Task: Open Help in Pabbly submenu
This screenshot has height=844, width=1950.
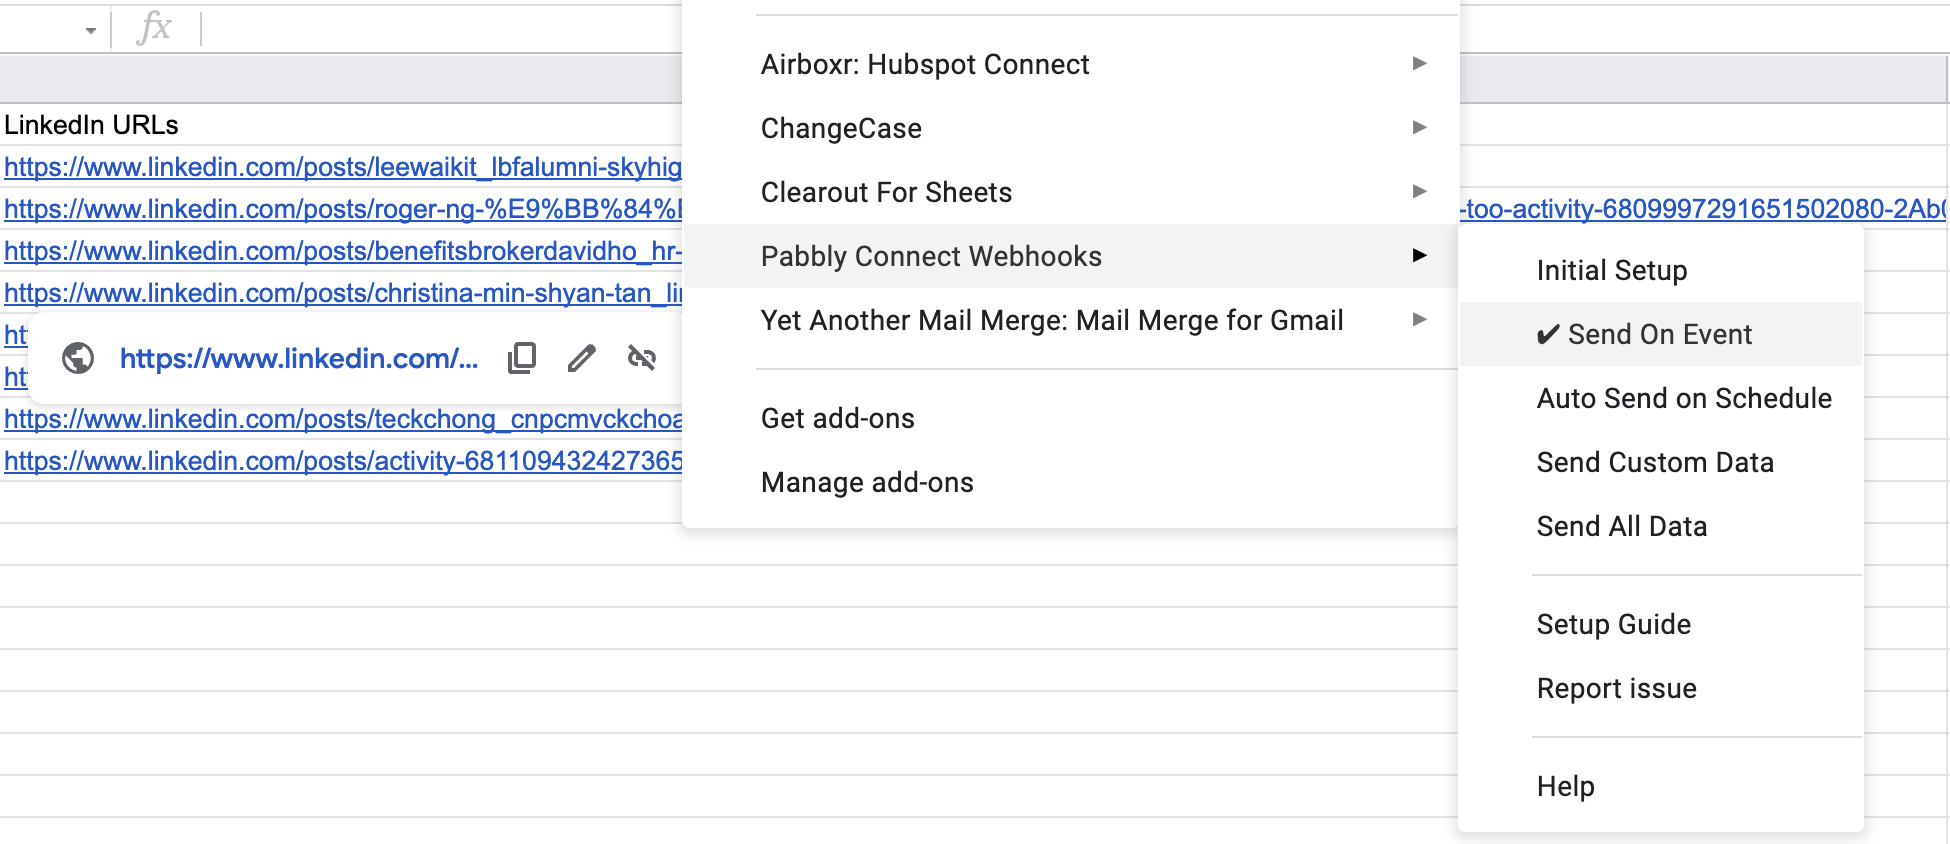Action: pyautogui.click(x=1661, y=786)
